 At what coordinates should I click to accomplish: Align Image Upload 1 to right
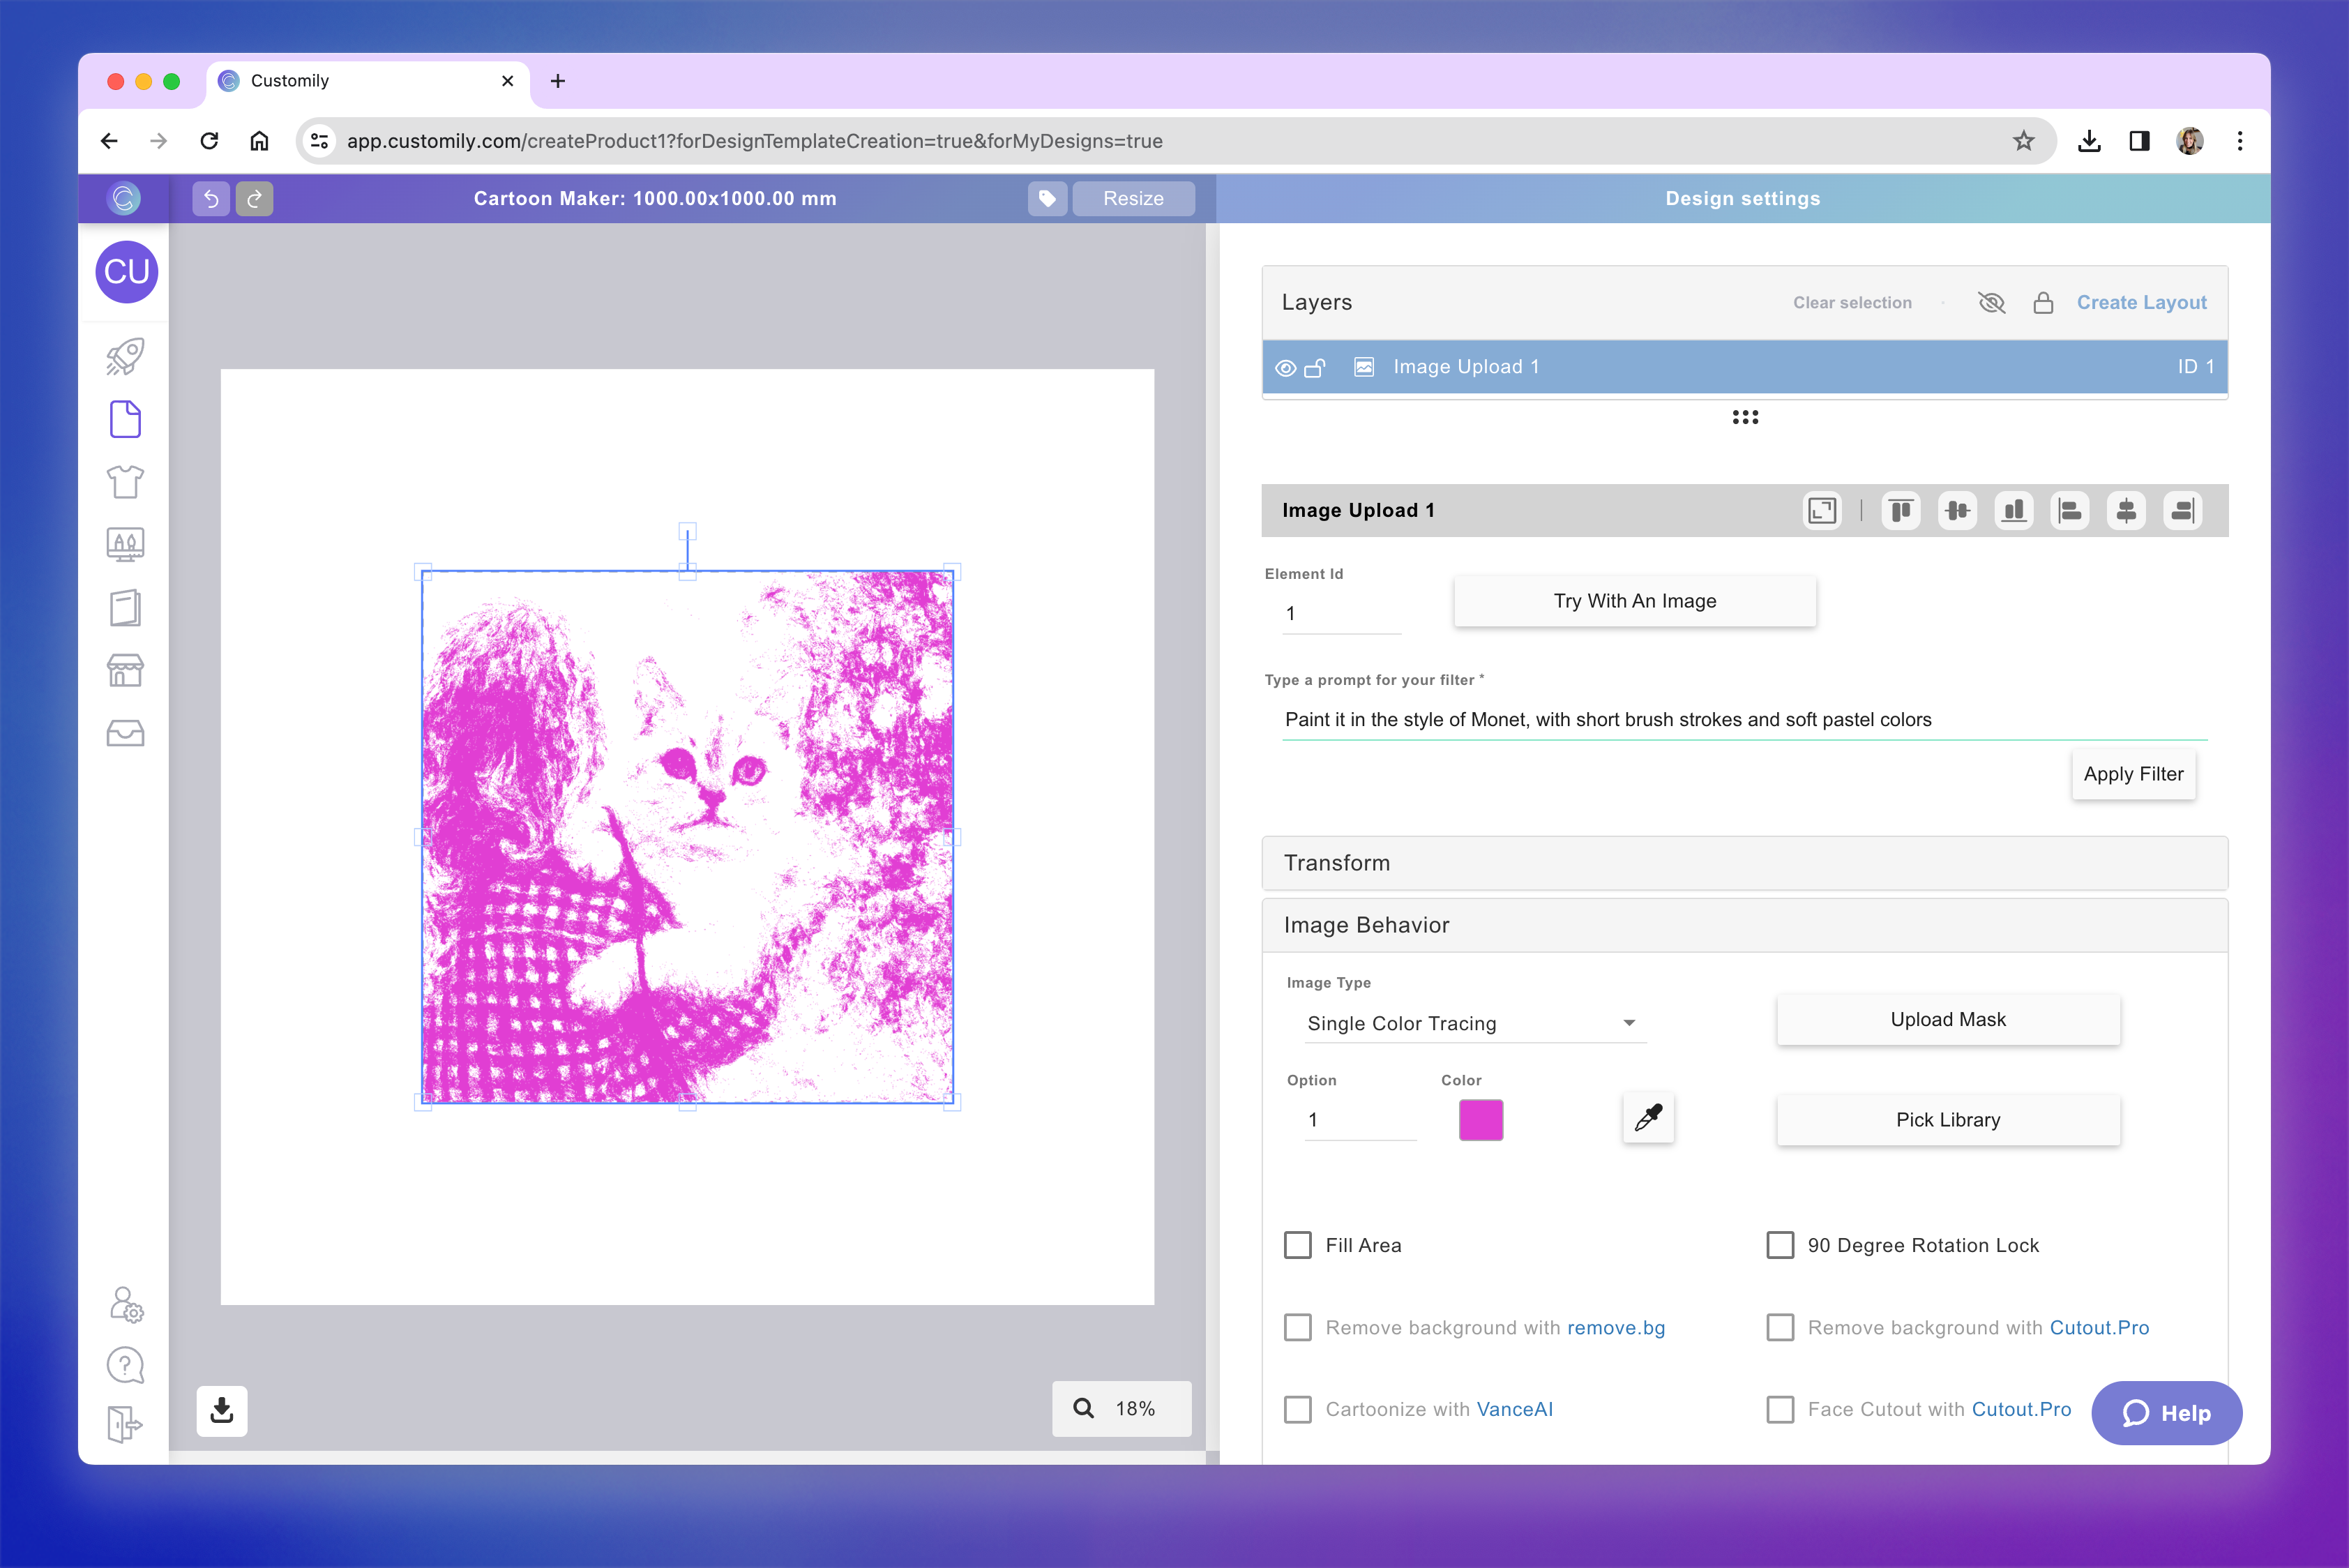[x=2182, y=511]
